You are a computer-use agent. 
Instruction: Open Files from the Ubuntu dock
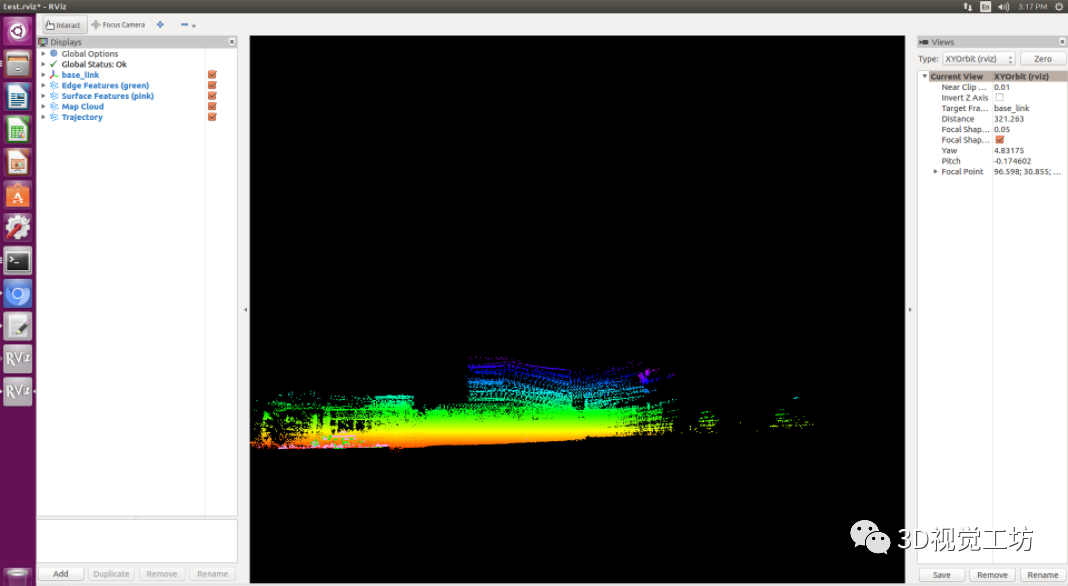(16, 63)
